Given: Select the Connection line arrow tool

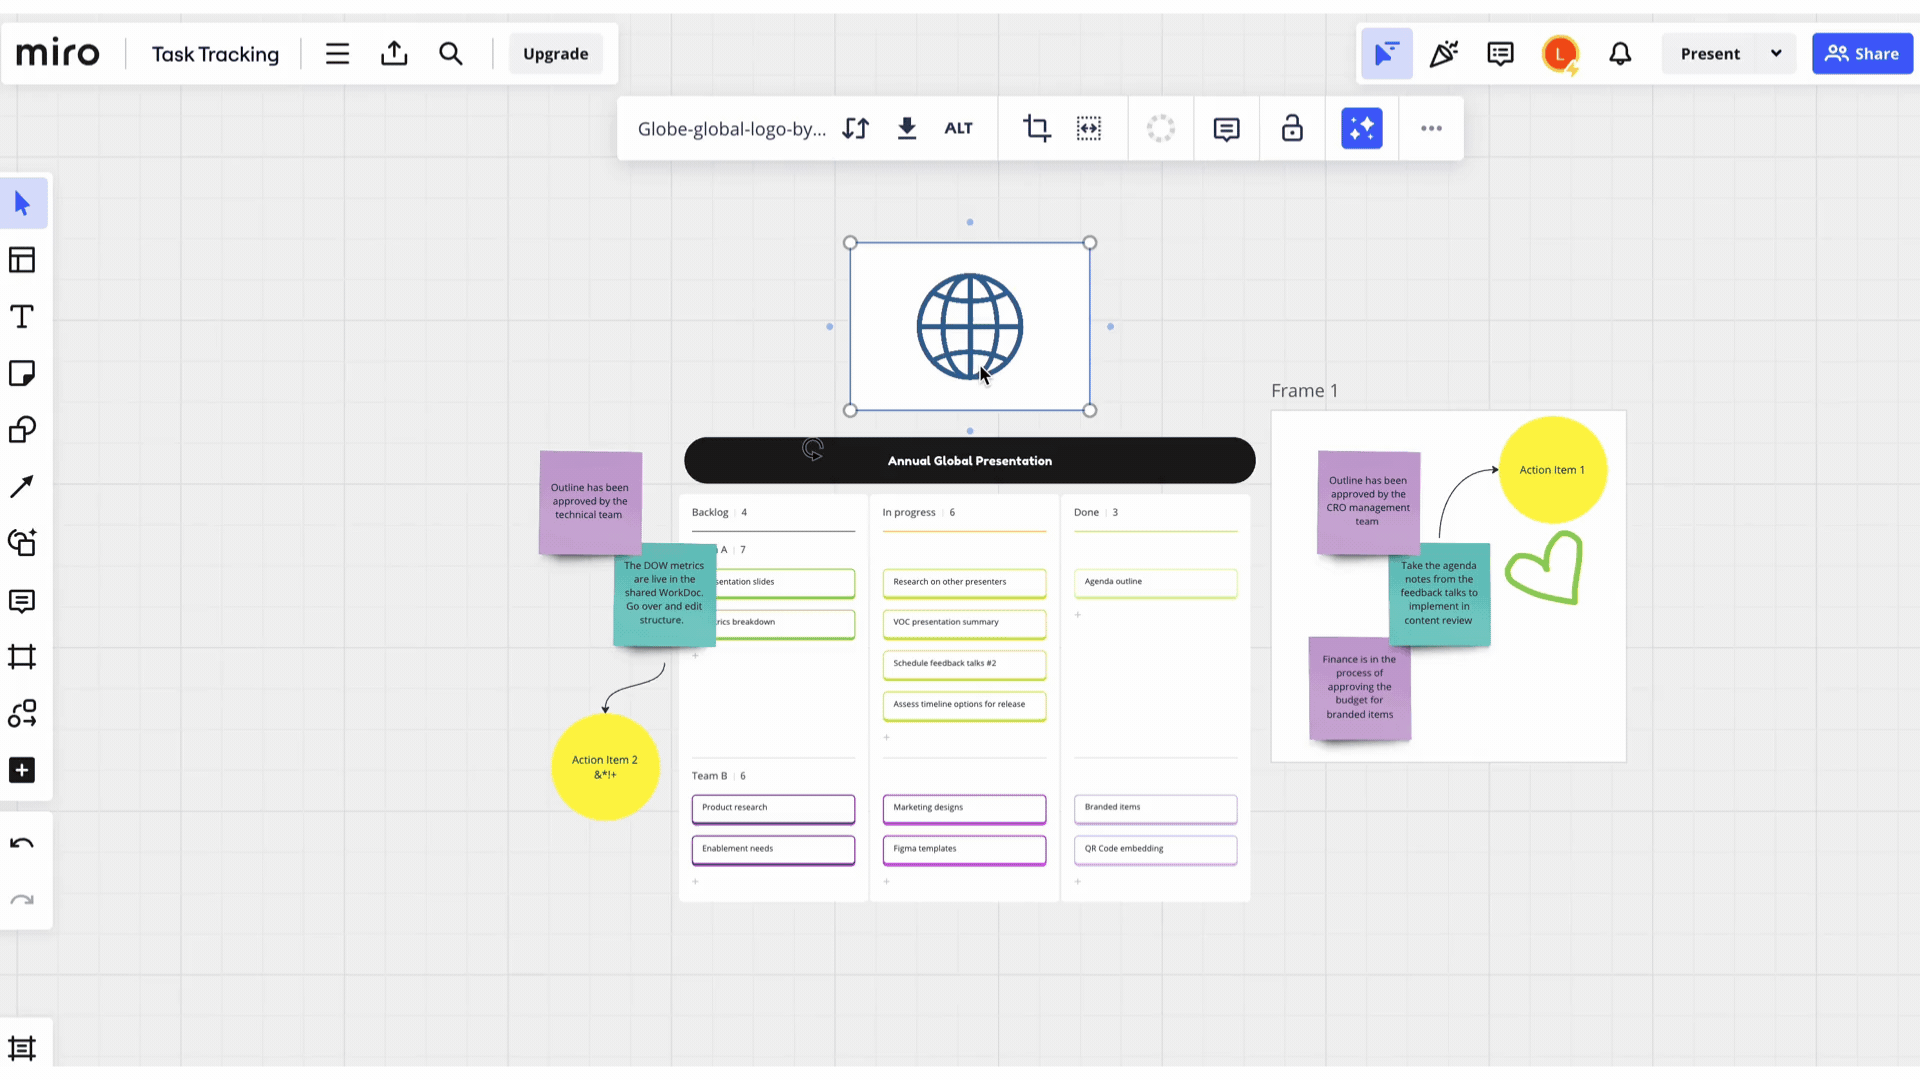Looking at the screenshot, I should click(22, 486).
